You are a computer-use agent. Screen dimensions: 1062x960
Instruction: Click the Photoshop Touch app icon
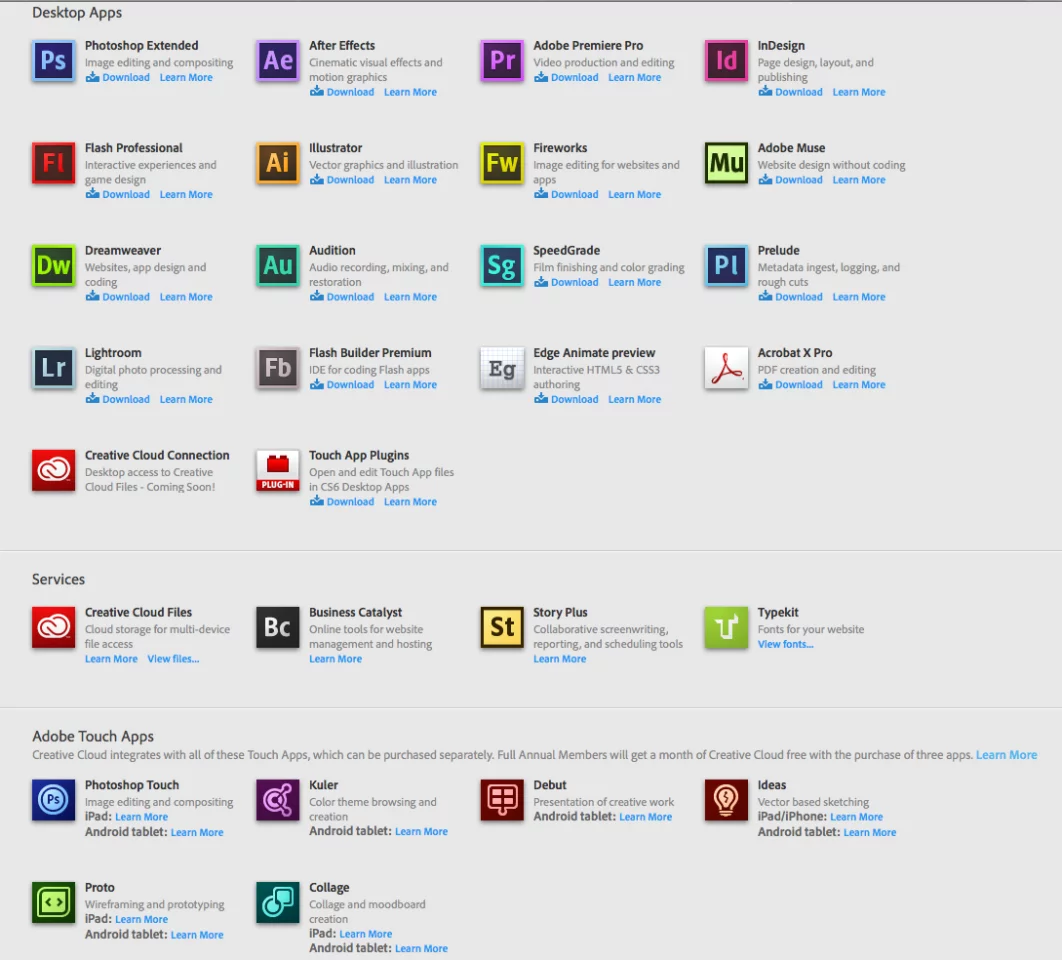[x=52, y=802]
